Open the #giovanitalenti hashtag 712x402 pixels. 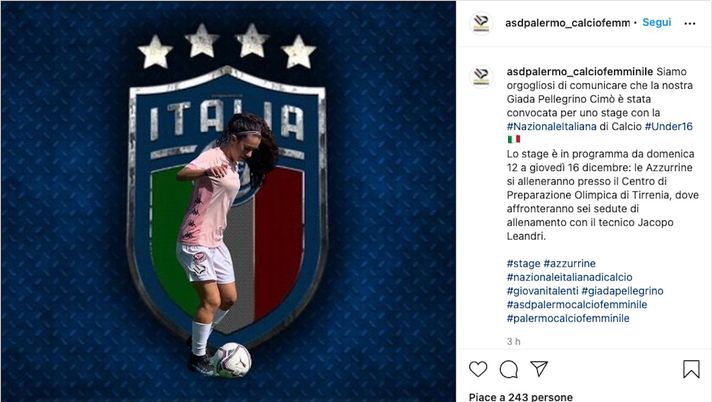coord(543,291)
